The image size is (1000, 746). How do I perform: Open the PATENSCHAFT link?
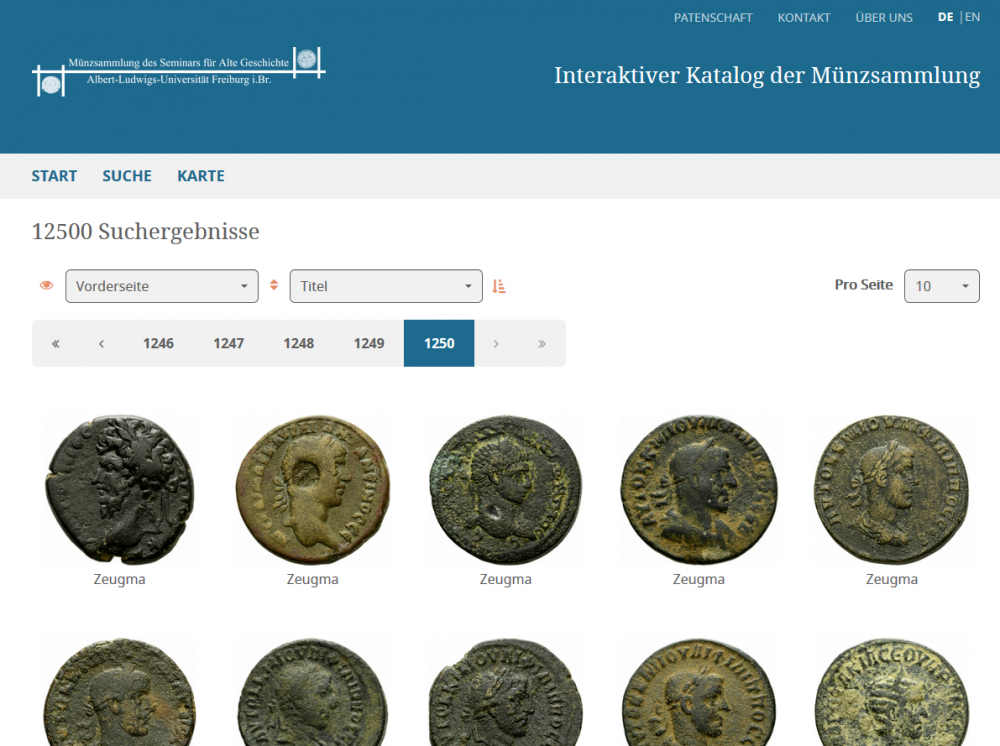[713, 18]
